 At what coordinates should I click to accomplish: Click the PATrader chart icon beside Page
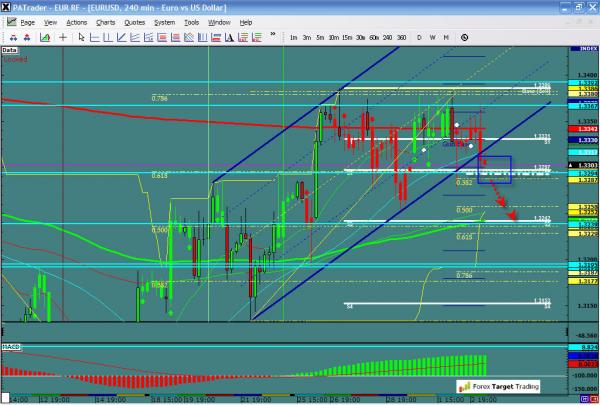[9, 21]
